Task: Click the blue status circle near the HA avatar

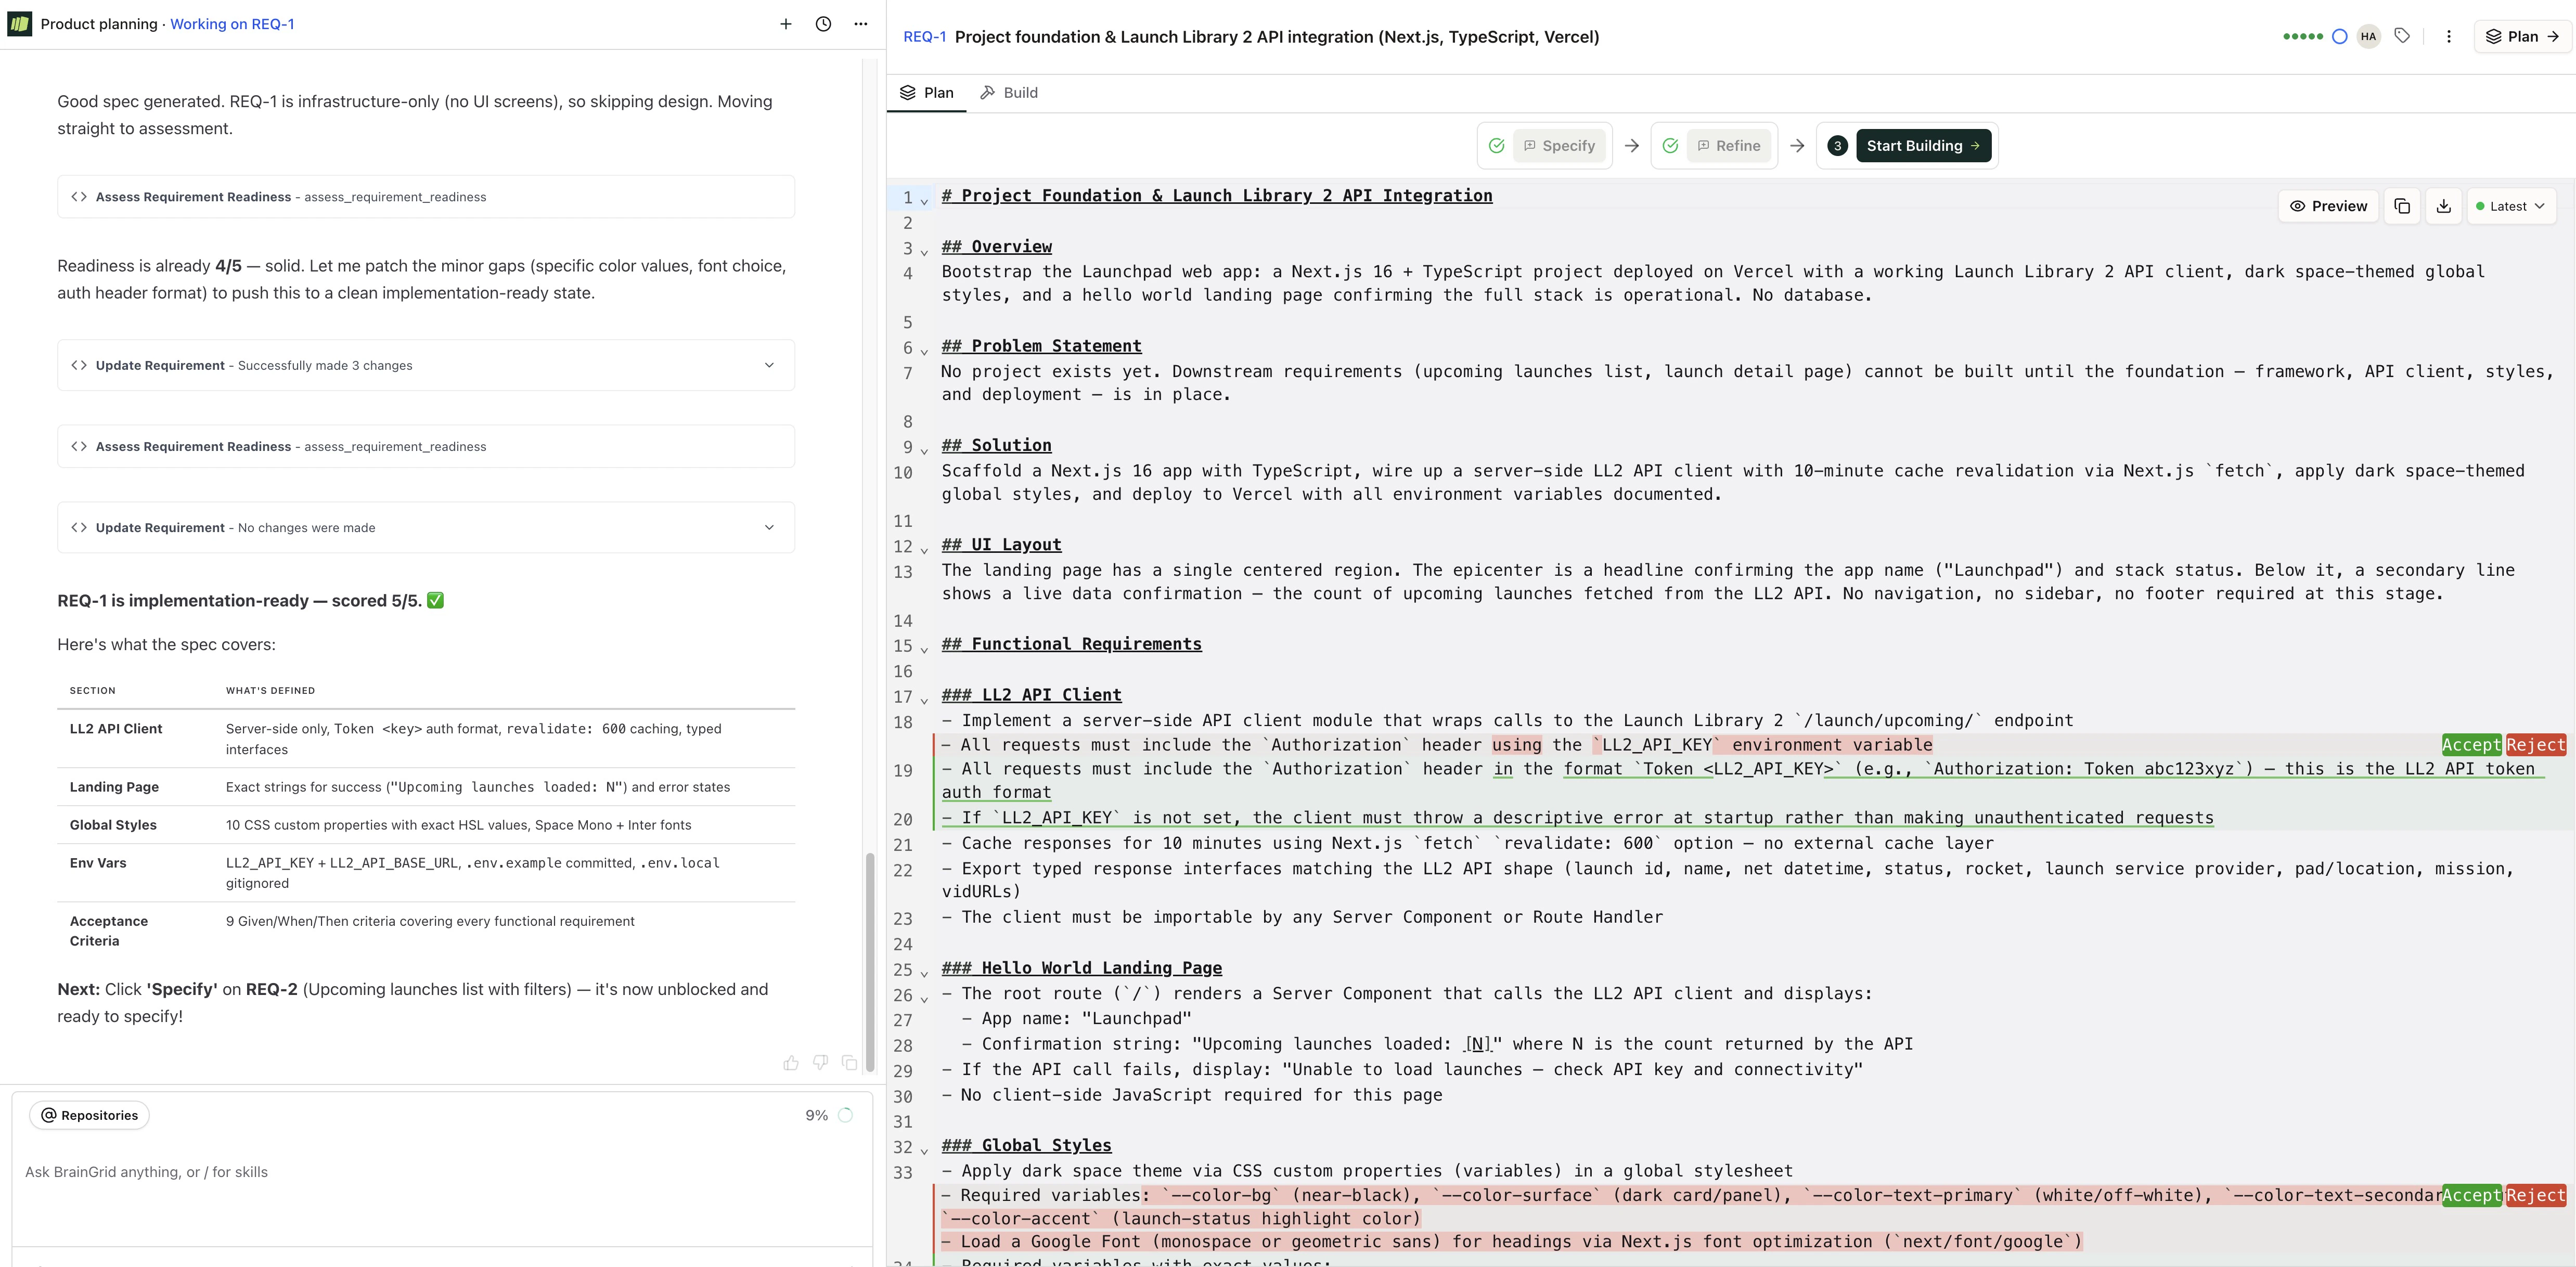Action: coord(2340,36)
